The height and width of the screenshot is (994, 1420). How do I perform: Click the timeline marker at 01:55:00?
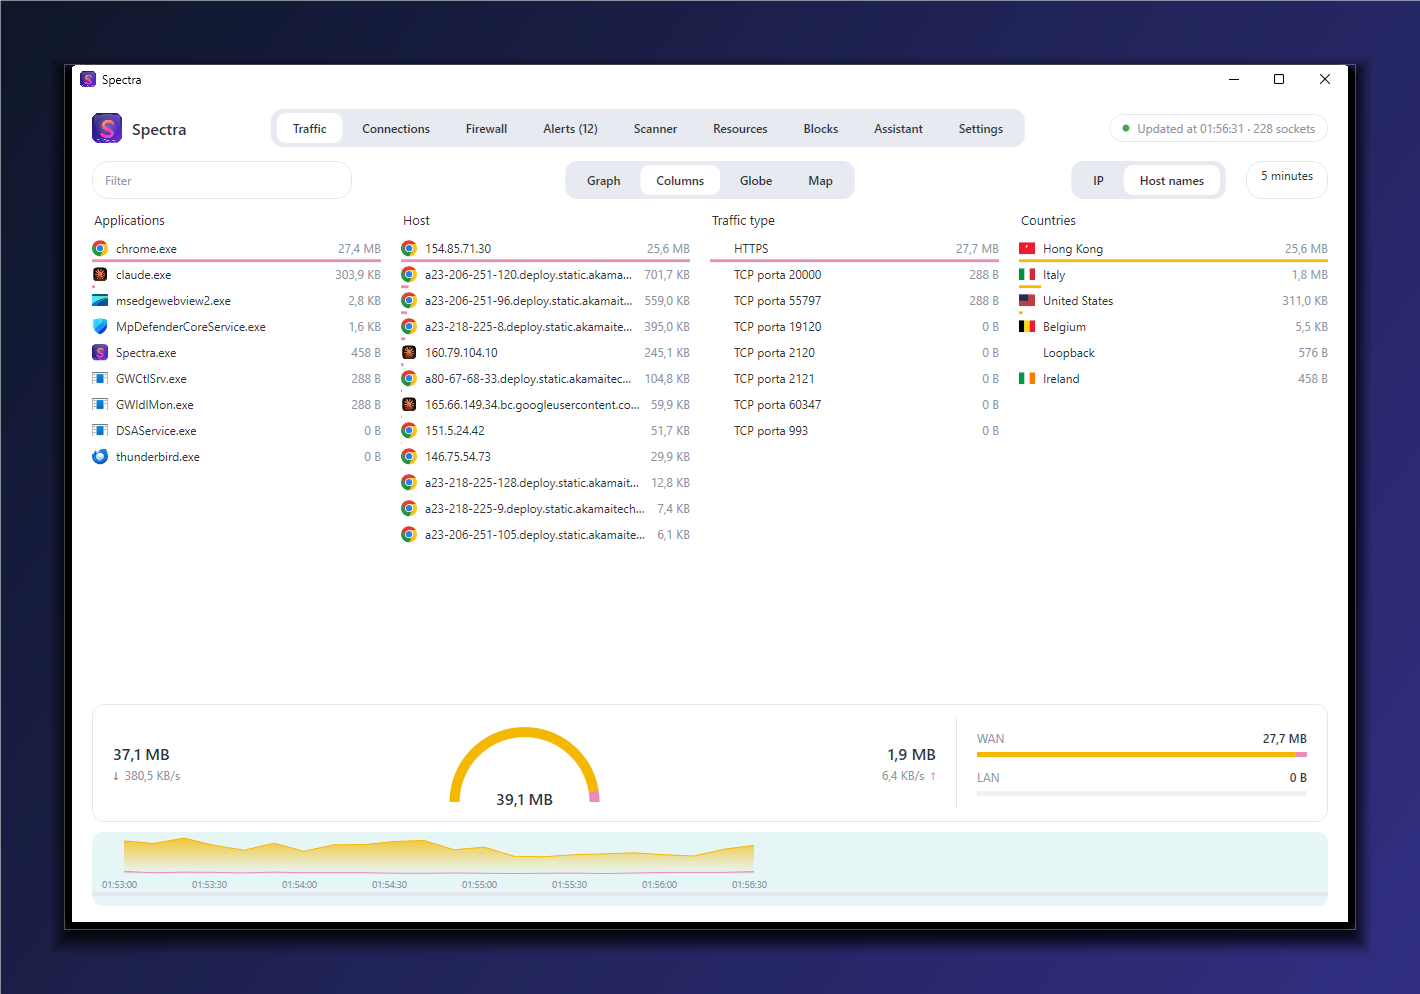(479, 884)
